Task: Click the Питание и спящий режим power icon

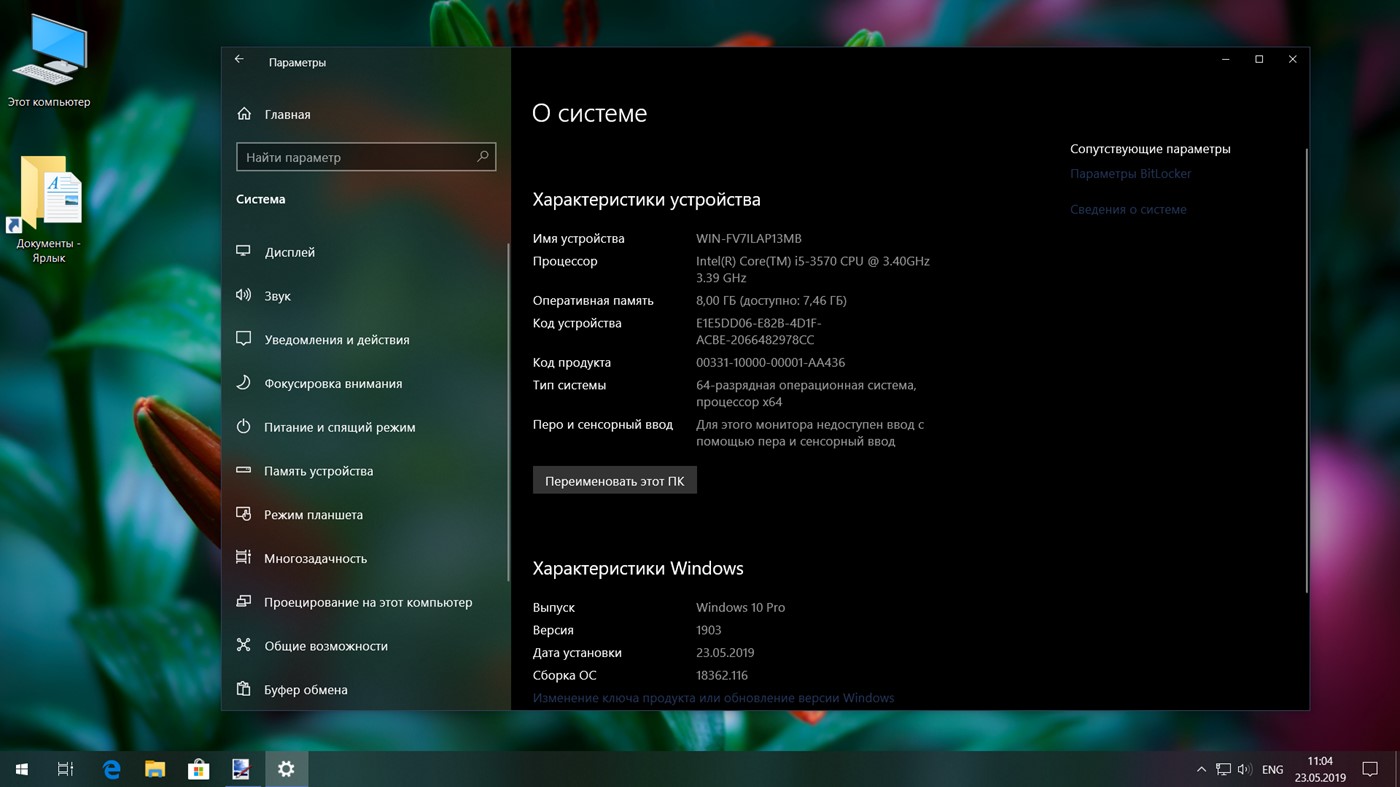Action: 243,426
